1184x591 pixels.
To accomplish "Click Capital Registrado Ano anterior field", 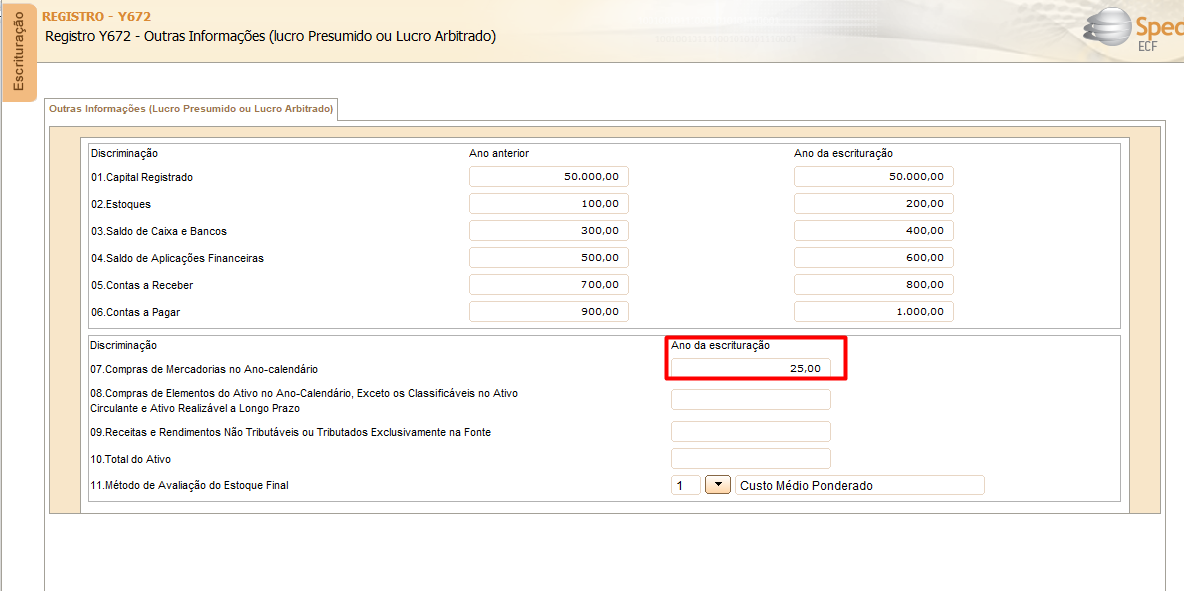I will pyautogui.click(x=549, y=177).
